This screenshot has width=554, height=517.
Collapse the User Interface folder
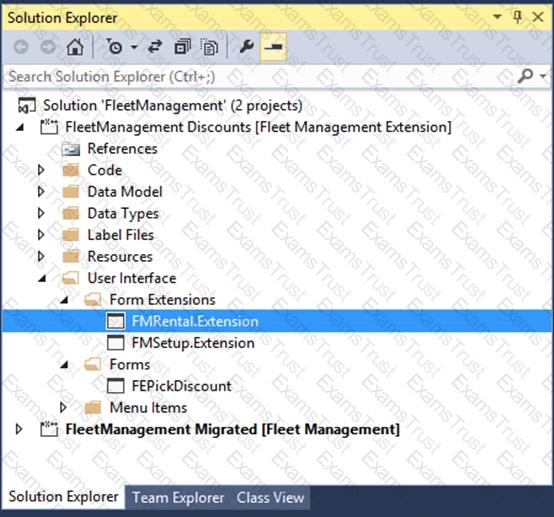click(42, 279)
